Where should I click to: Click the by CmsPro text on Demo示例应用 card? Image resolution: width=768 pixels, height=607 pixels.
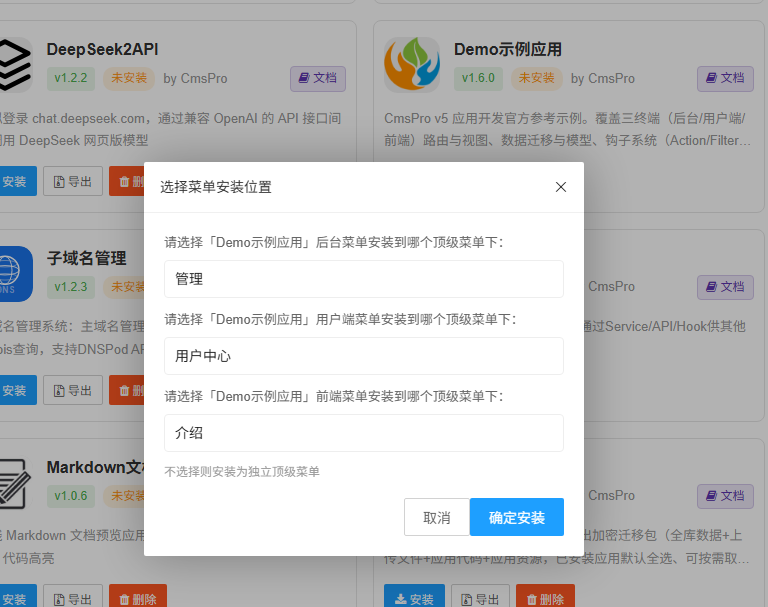[x=603, y=78]
